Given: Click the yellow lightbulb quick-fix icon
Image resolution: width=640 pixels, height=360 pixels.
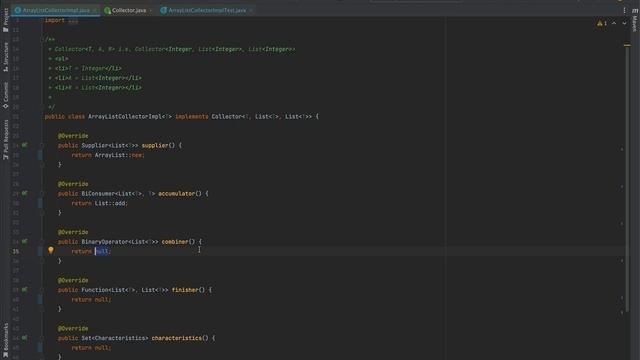Looking at the screenshot, I should tap(51, 250).
